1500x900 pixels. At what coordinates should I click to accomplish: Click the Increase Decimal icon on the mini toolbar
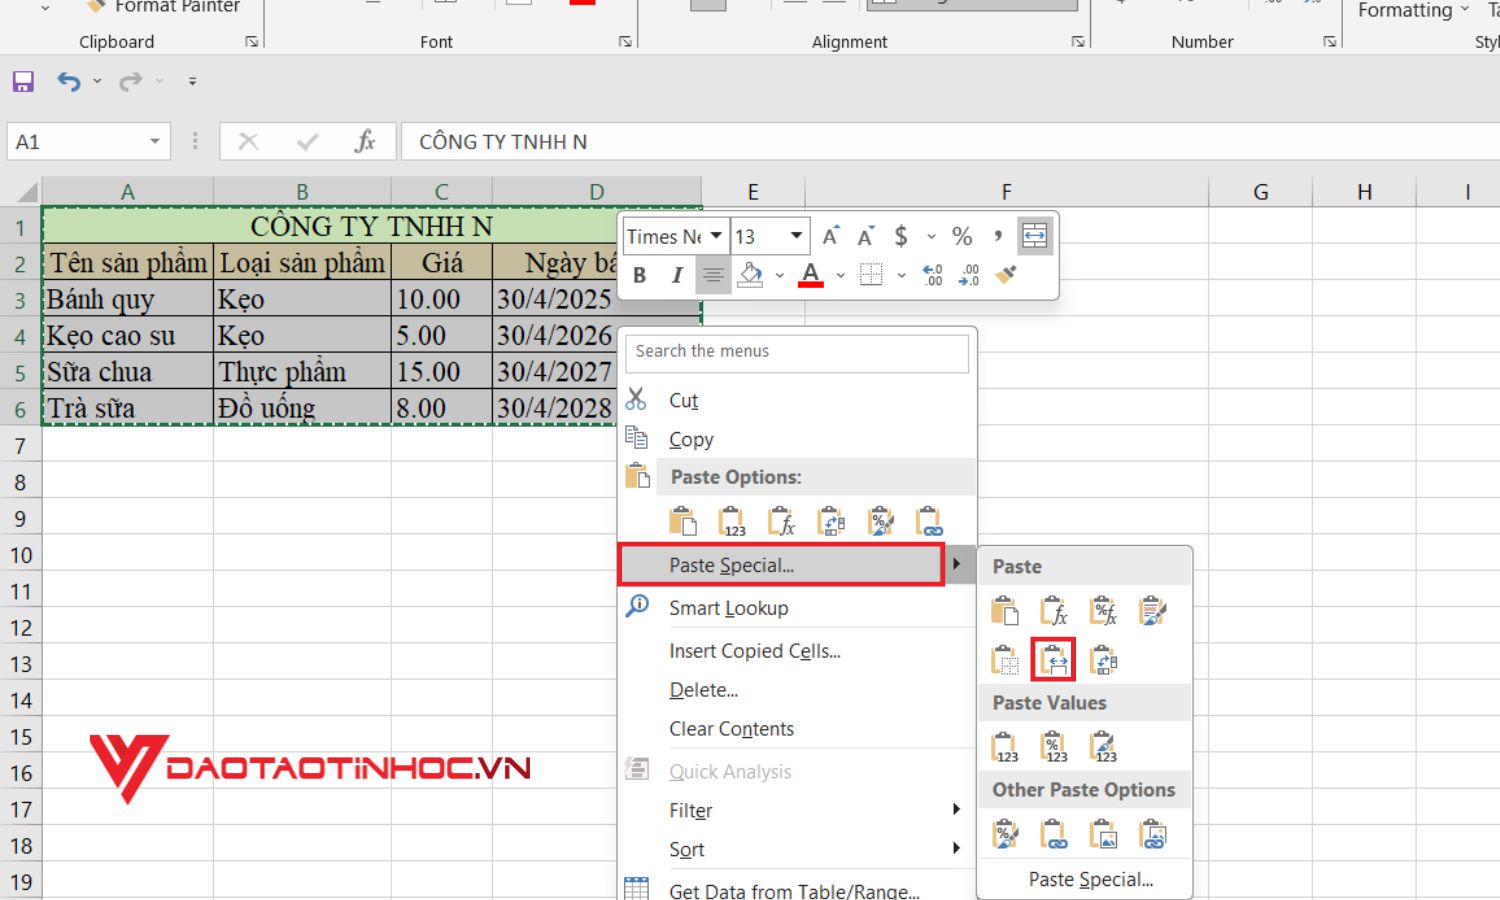931,276
